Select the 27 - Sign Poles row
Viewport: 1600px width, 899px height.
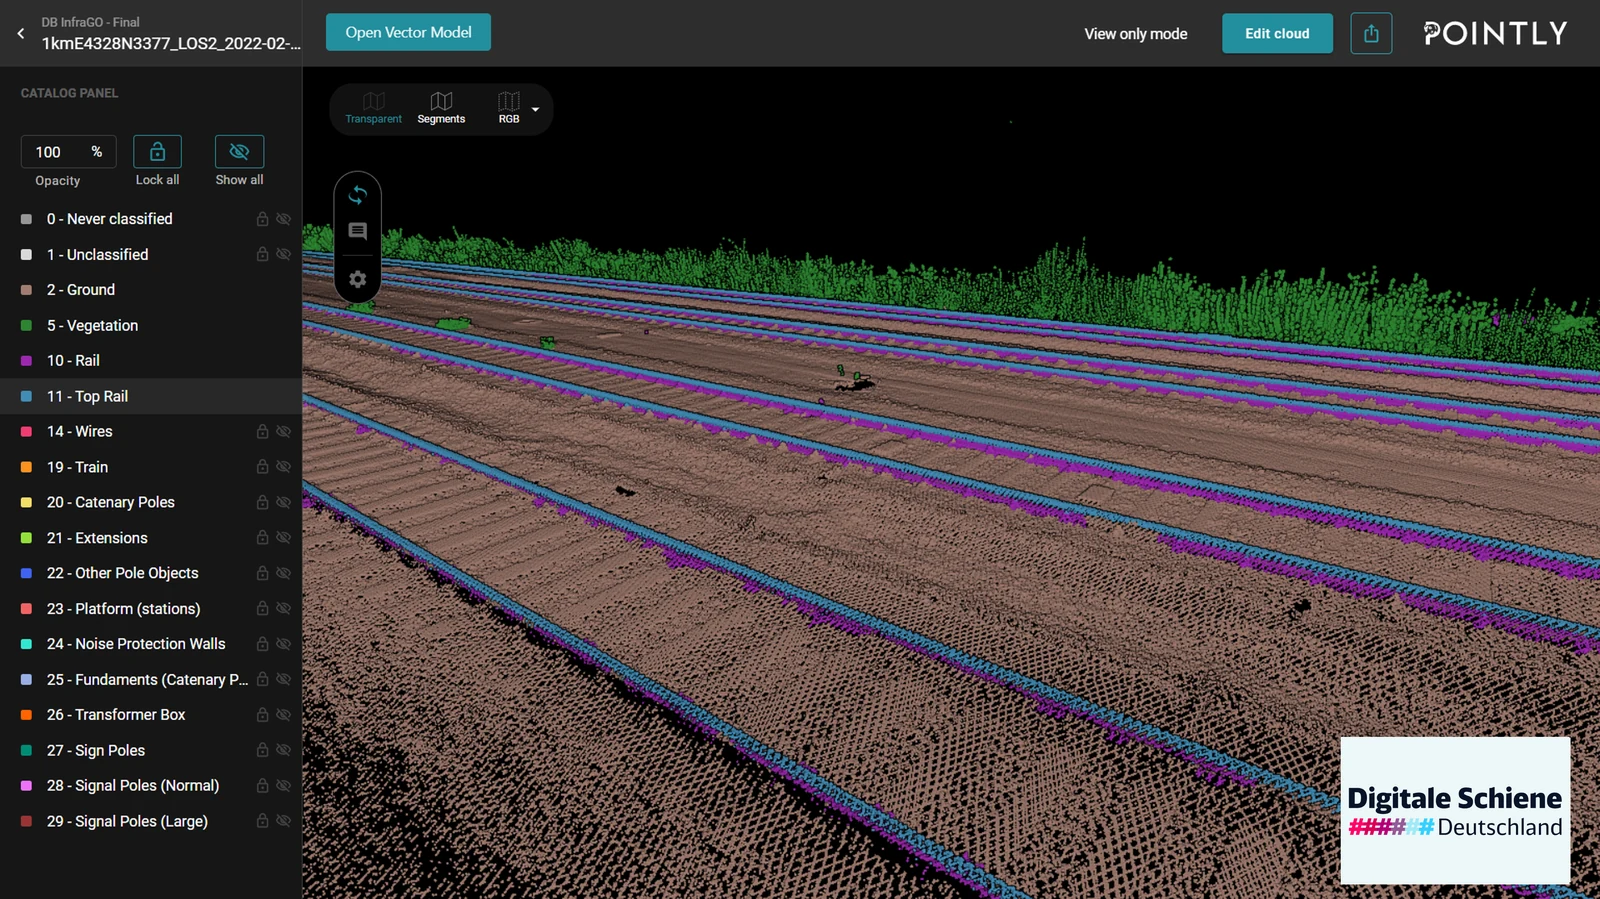pyautogui.click(x=151, y=750)
